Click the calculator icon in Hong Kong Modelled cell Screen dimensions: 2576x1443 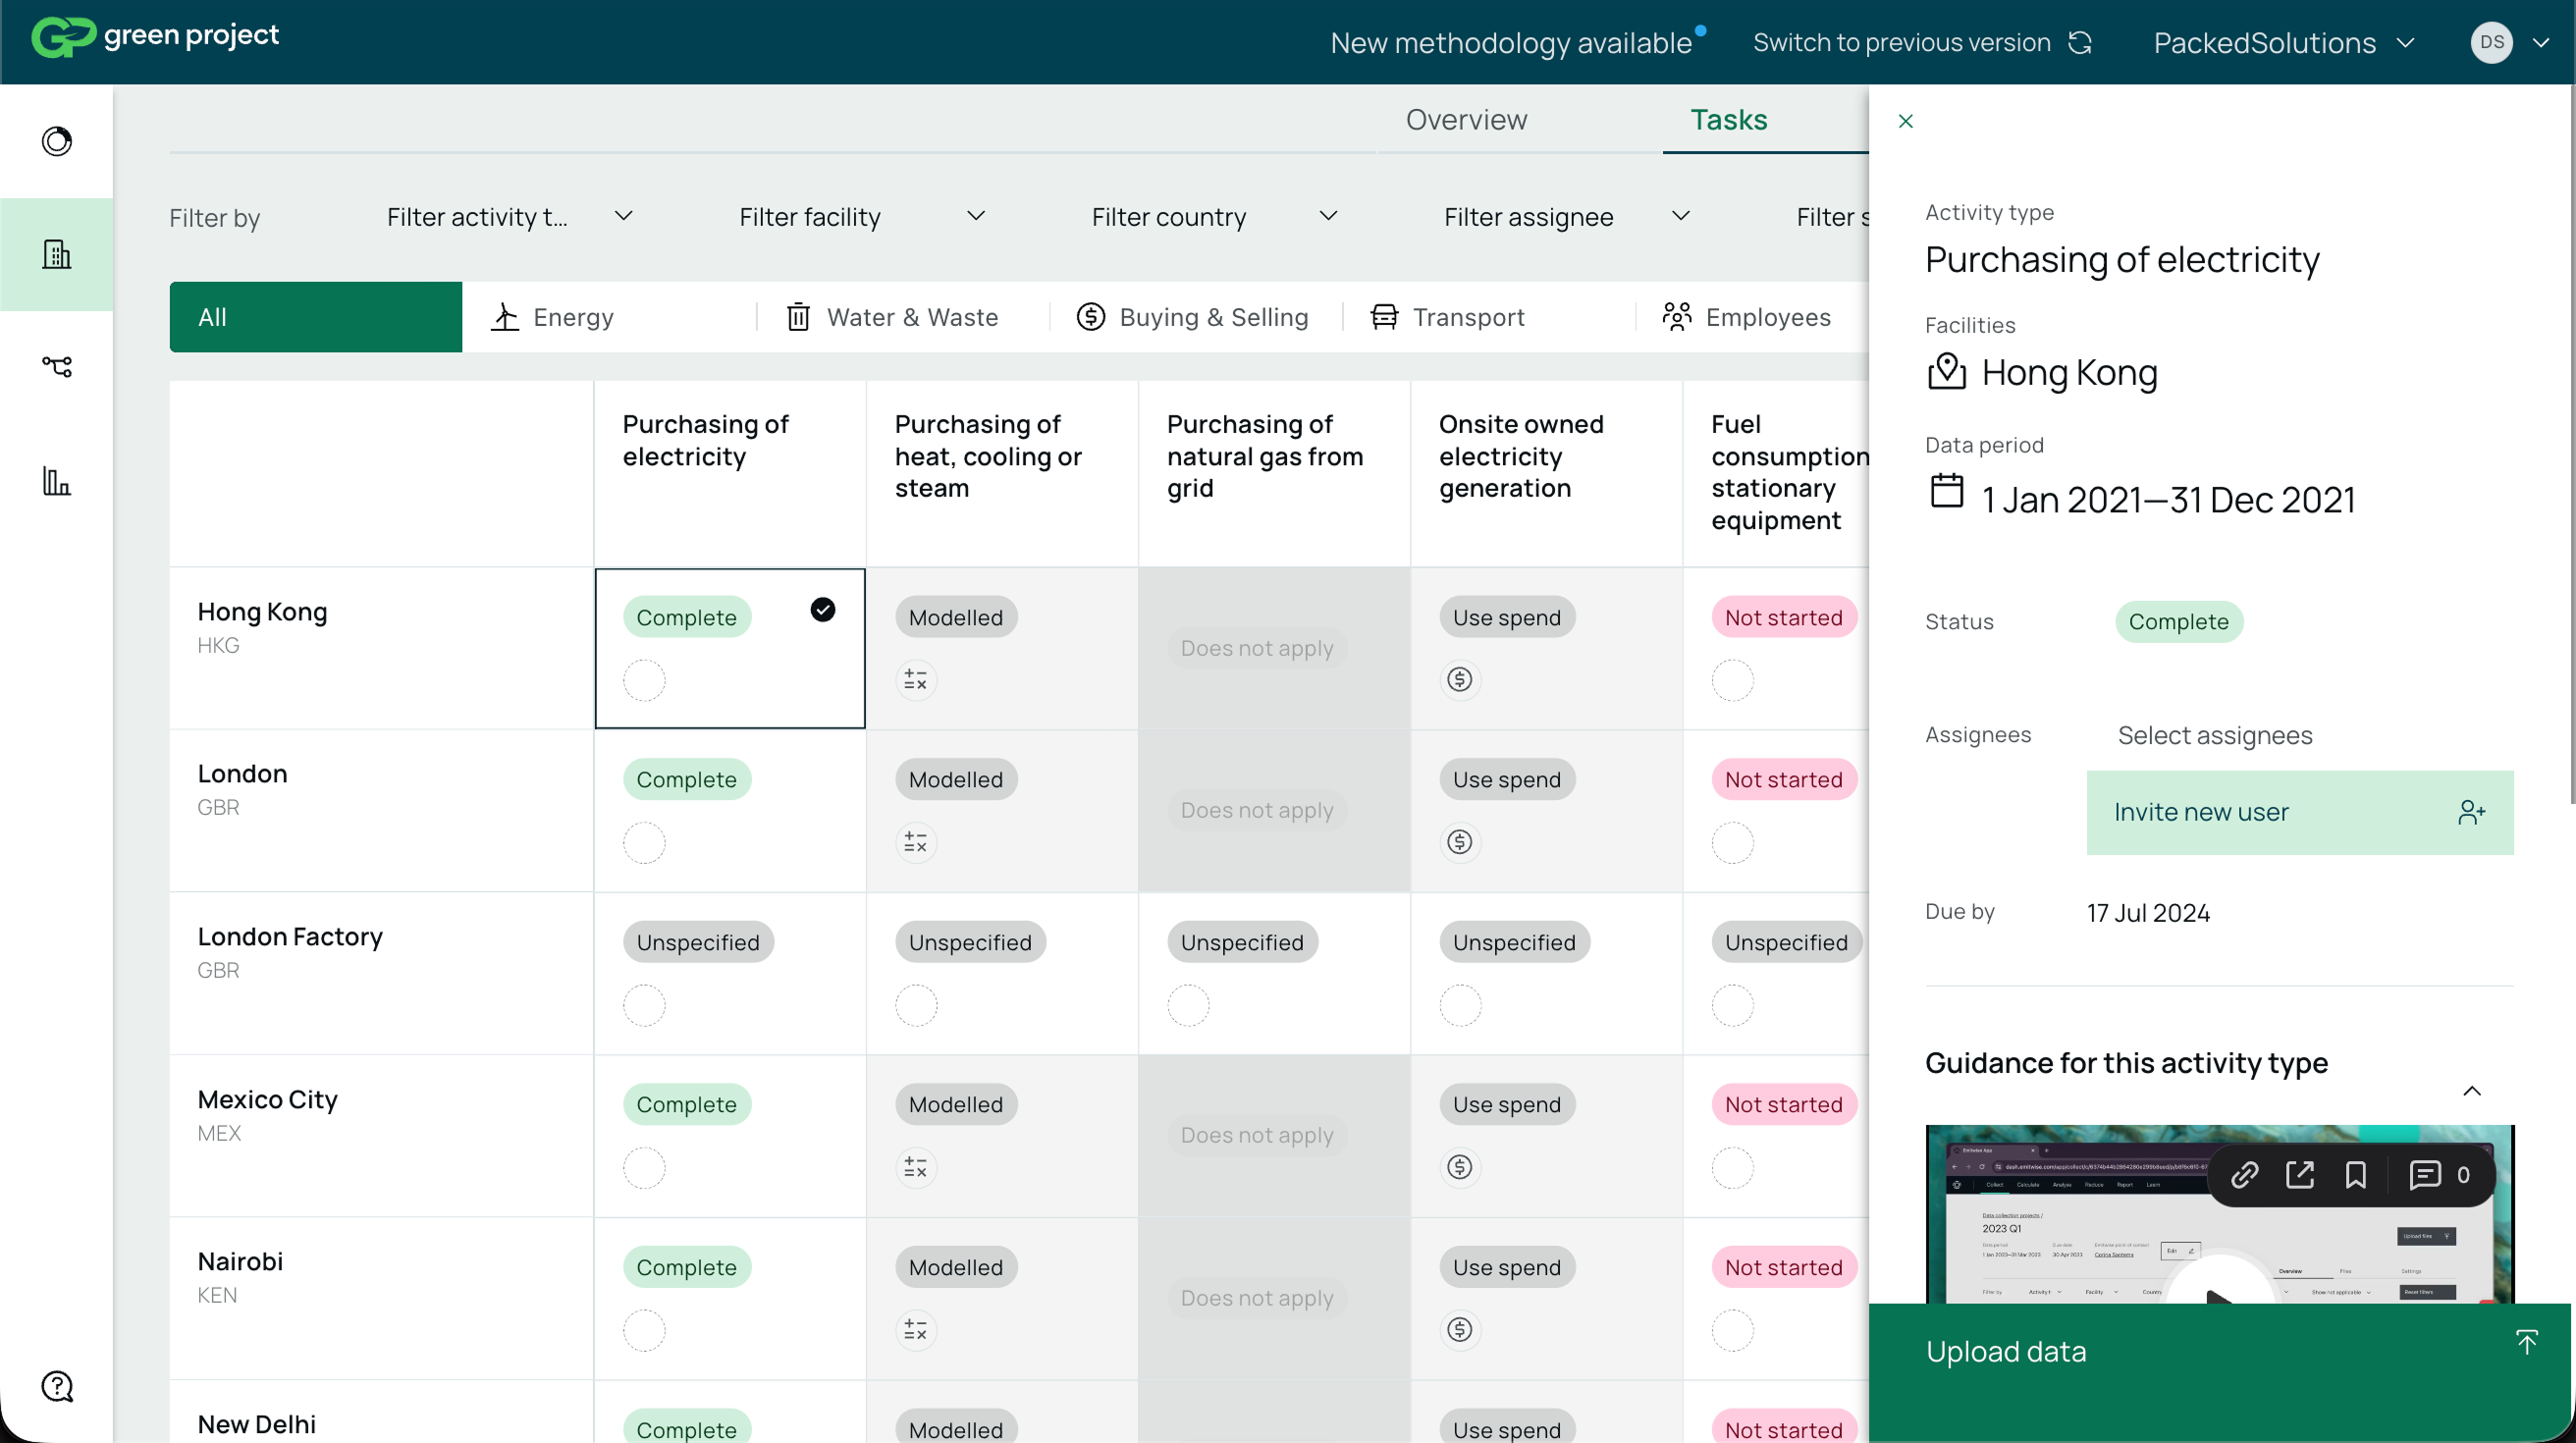tap(915, 680)
